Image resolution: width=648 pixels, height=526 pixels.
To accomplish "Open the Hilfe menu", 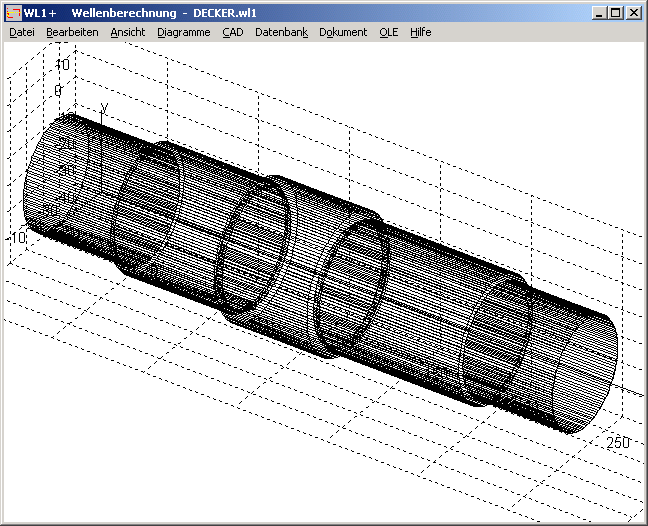I will 421,32.
